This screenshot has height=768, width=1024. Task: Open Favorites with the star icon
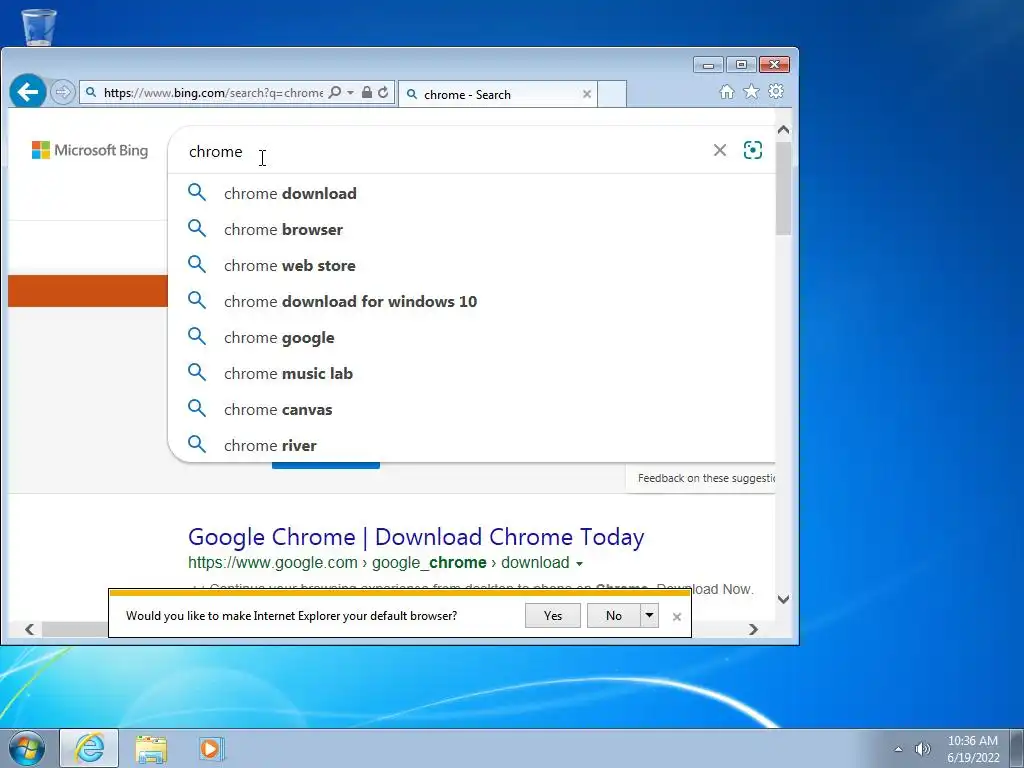752,92
